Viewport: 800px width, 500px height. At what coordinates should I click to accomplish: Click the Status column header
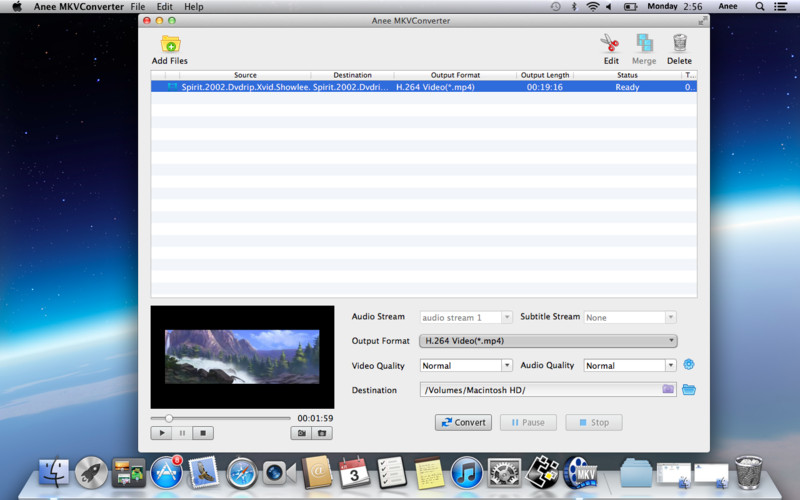[627, 75]
